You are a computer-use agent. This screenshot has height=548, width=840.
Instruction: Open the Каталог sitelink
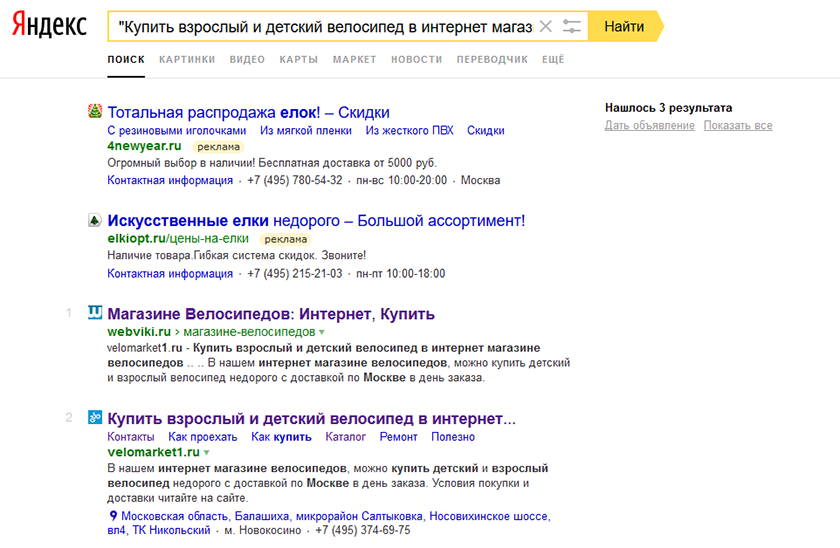346,437
